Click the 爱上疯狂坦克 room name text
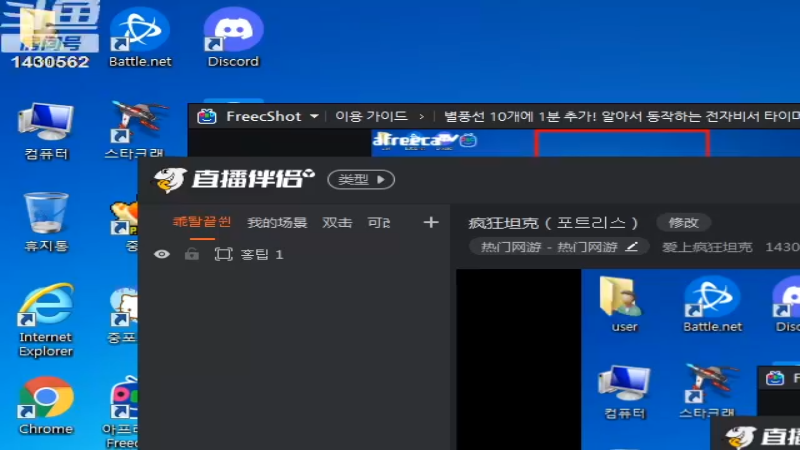Screen dimensions: 800x450 (707, 247)
